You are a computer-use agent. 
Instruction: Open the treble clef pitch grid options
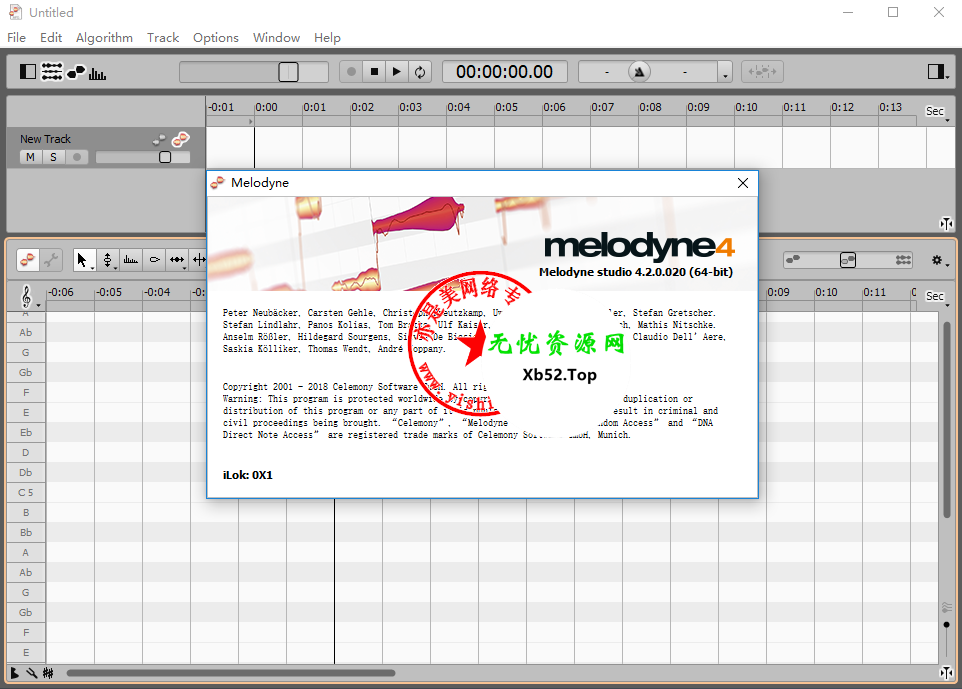[28, 296]
